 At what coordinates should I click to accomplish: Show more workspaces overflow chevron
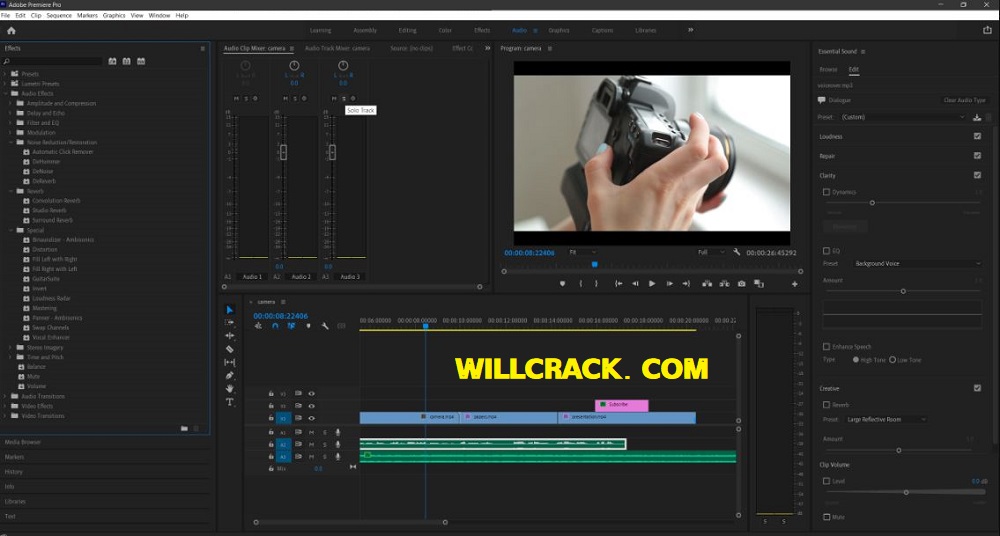[x=690, y=30]
